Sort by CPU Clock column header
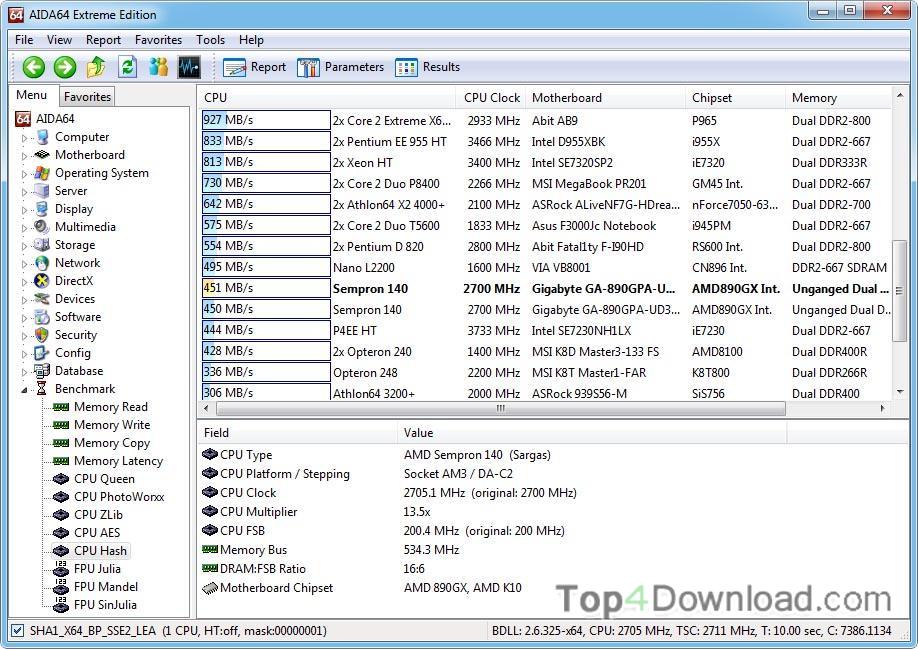 [x=491, y=98]
